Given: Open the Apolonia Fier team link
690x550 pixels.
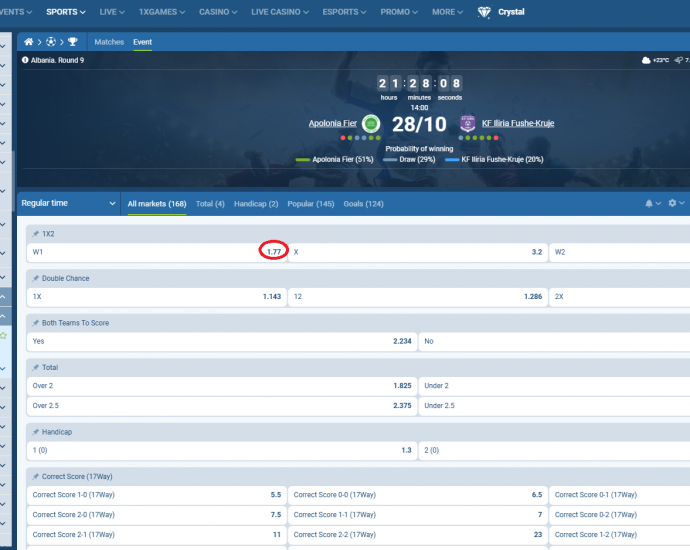Looking at the screenshot, I should (333, 123).
